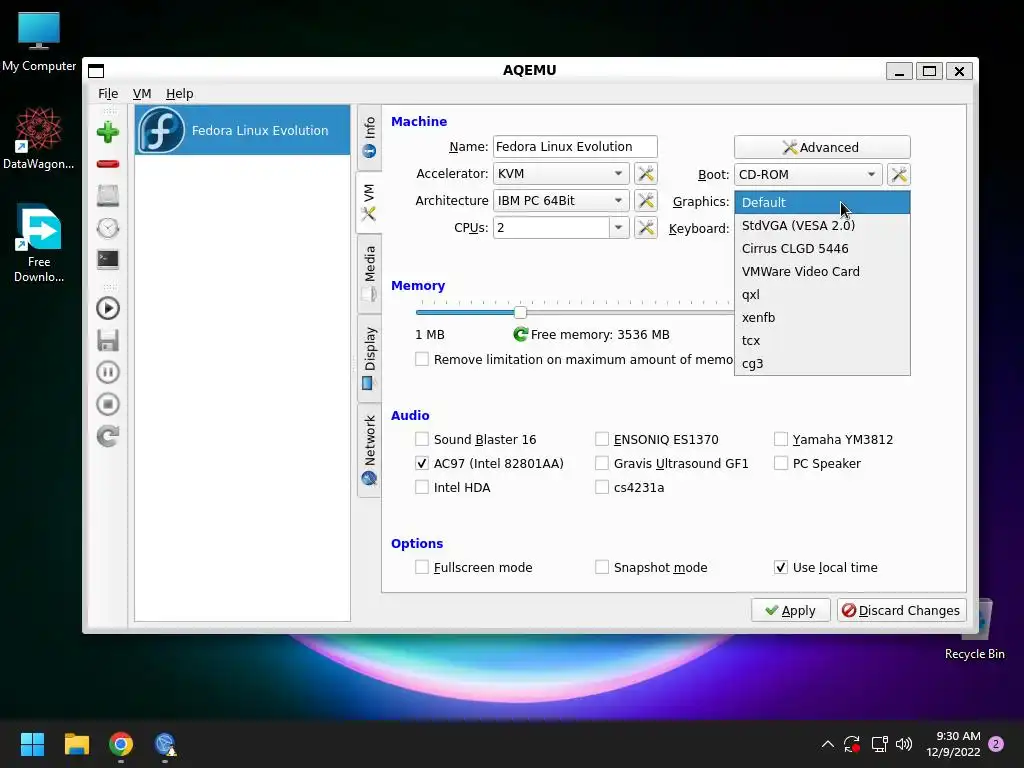Click the Reset VM arrow icon

click(x=108, y=436)
